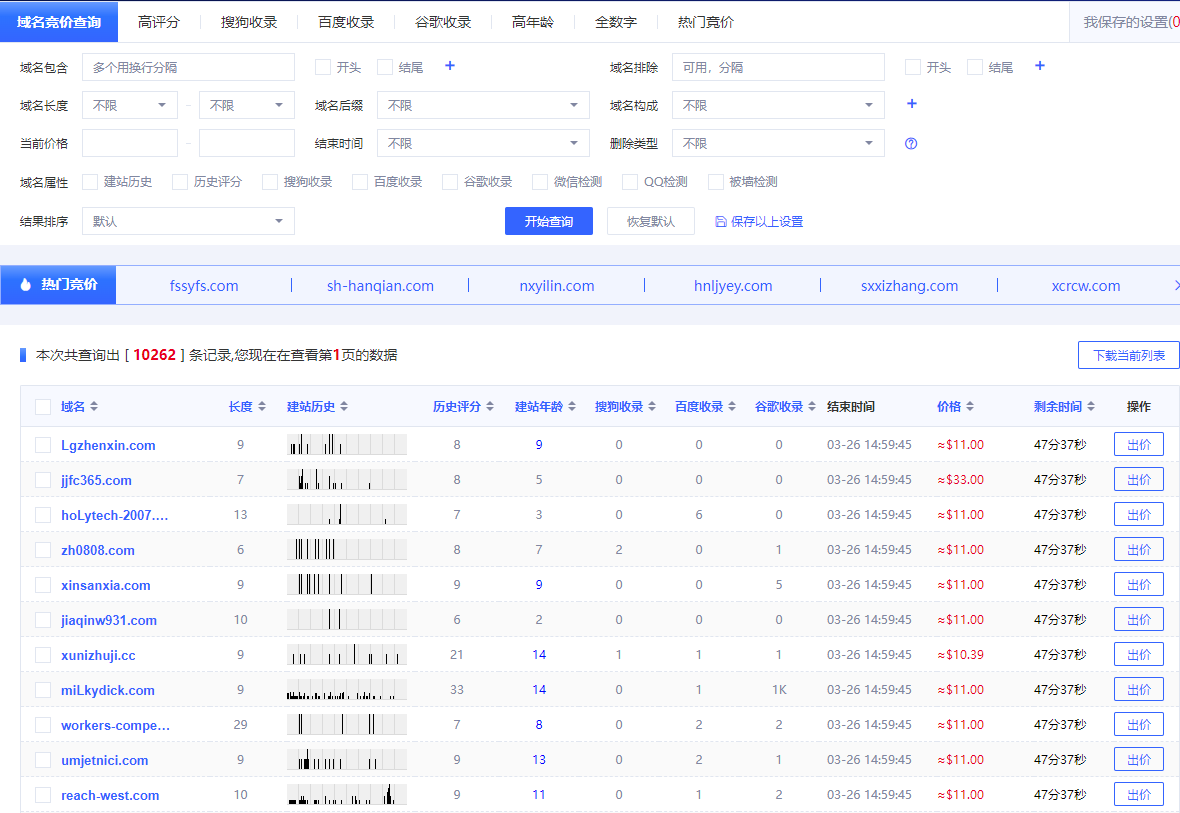Sort by 长度 column arrows
Image resolution: width=1180 pixels, height=813 pixels.
(262, 406)
